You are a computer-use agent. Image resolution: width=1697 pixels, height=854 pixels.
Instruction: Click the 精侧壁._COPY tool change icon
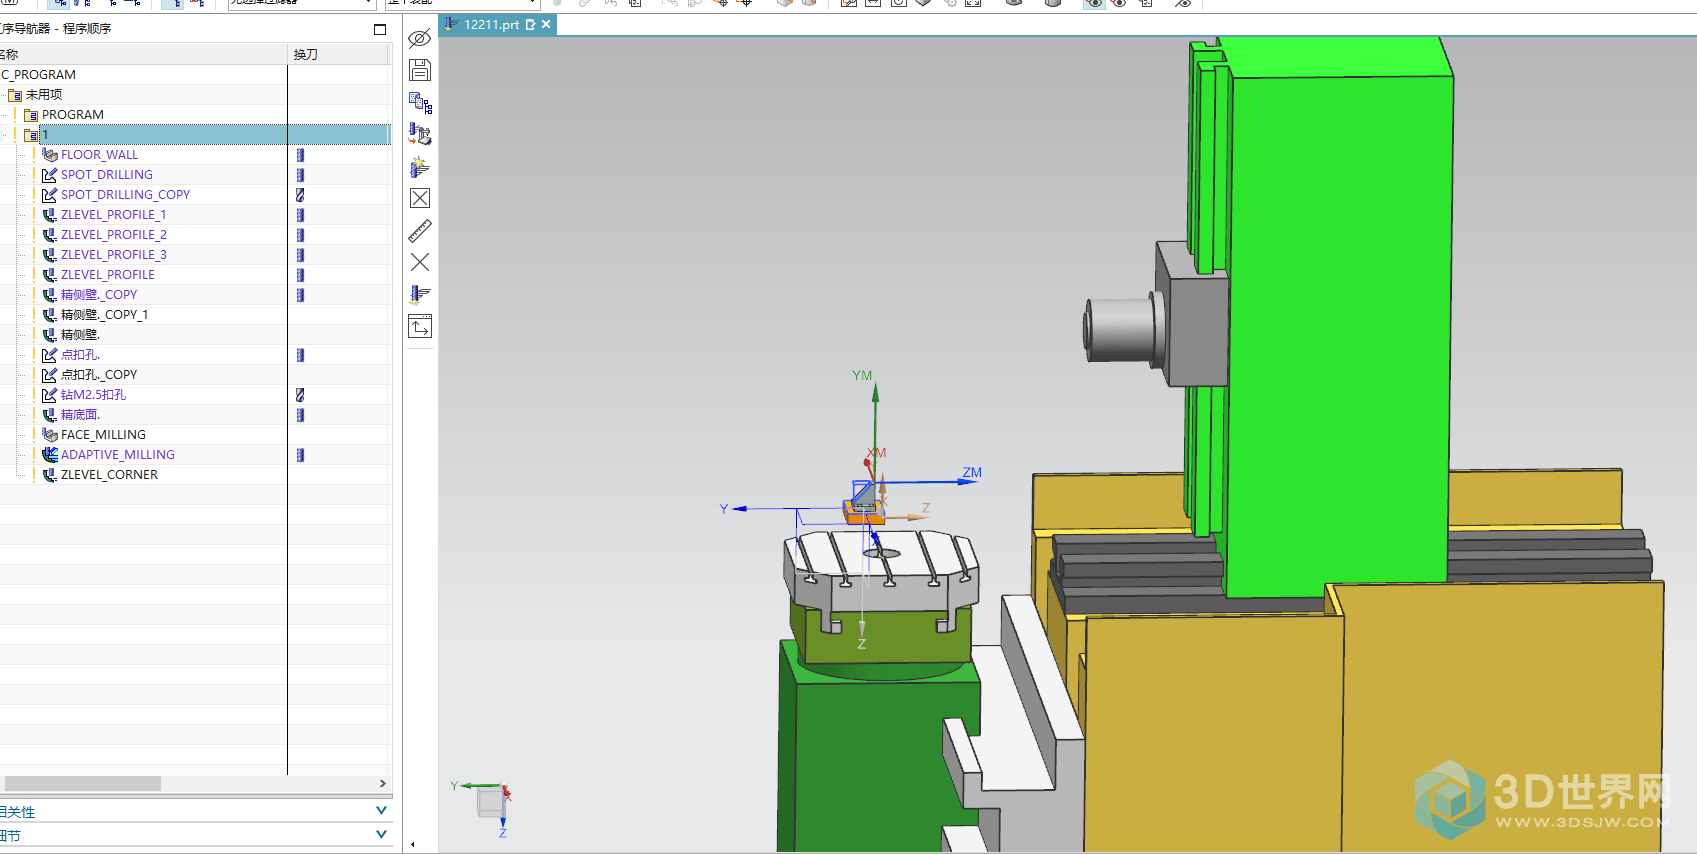pyautogui.click(x=300, y=295)
